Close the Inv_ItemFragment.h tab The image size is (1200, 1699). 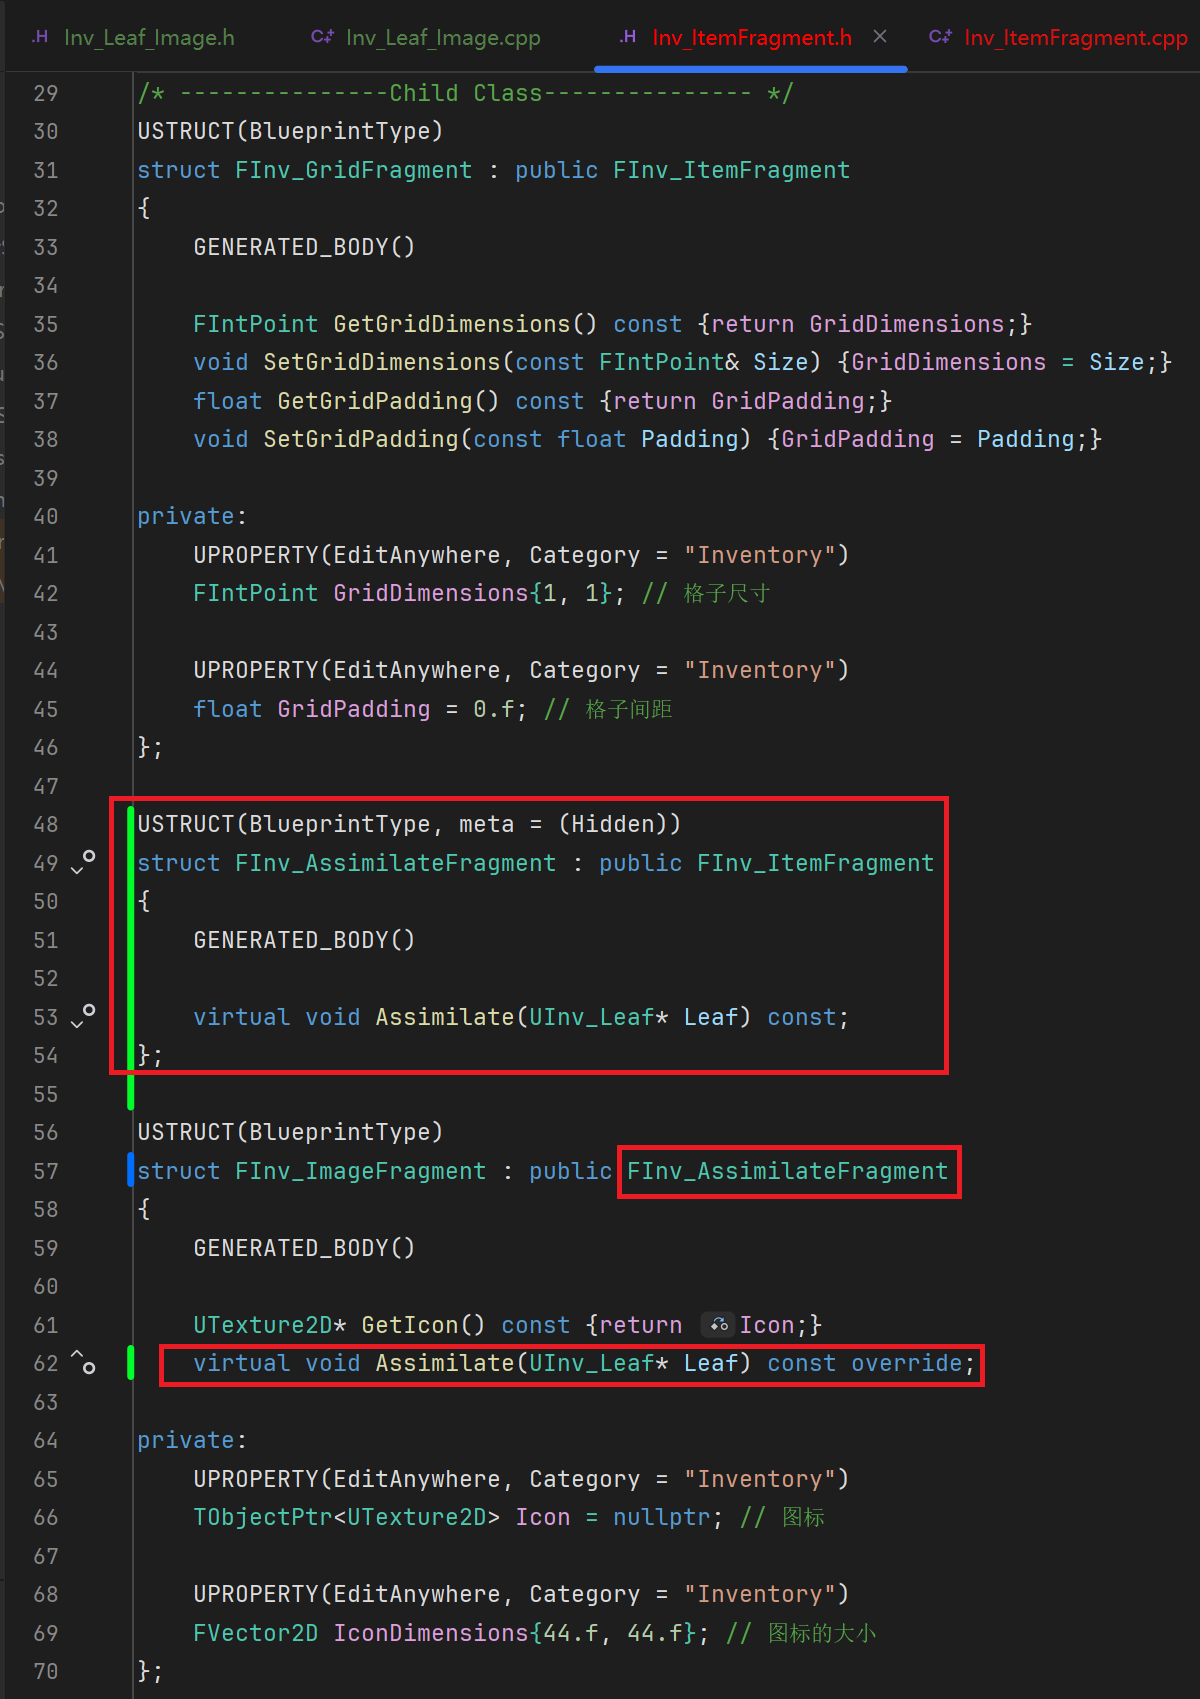[x=880, y=36]
